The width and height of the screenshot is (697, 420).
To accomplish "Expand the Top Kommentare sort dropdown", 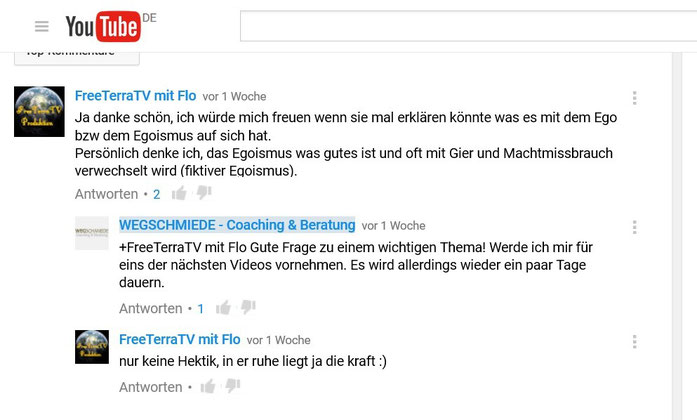I will click(77, 58).
